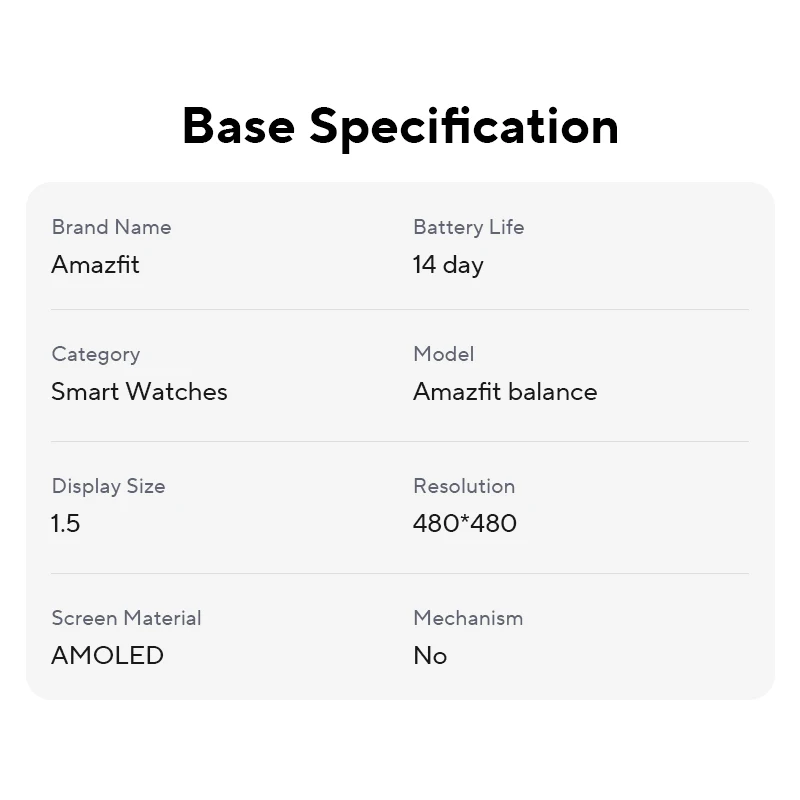Click divider line below Display Size row
Image resolution: width=800 pixels, height=800 pixels.
tap(400, 573)
